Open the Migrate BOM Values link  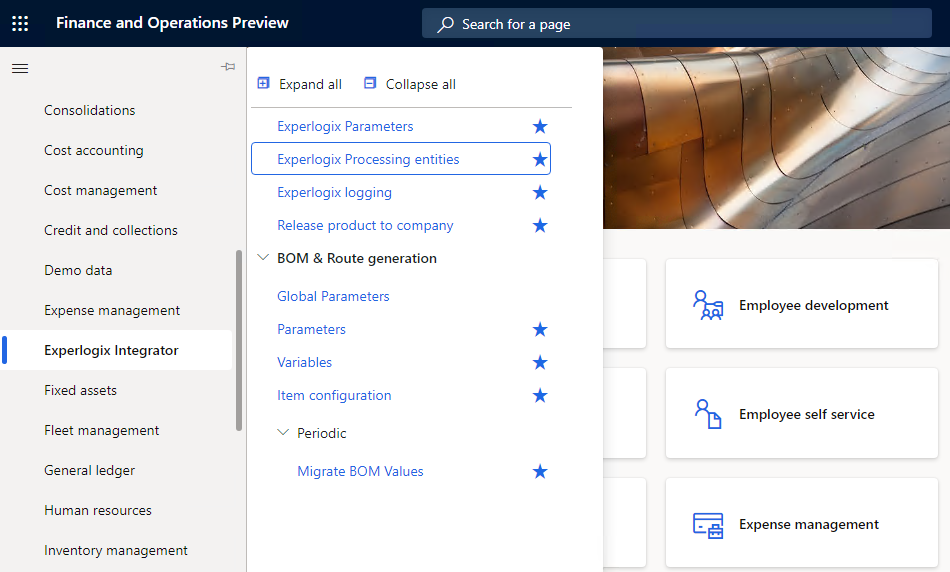[x=360, y=471]
